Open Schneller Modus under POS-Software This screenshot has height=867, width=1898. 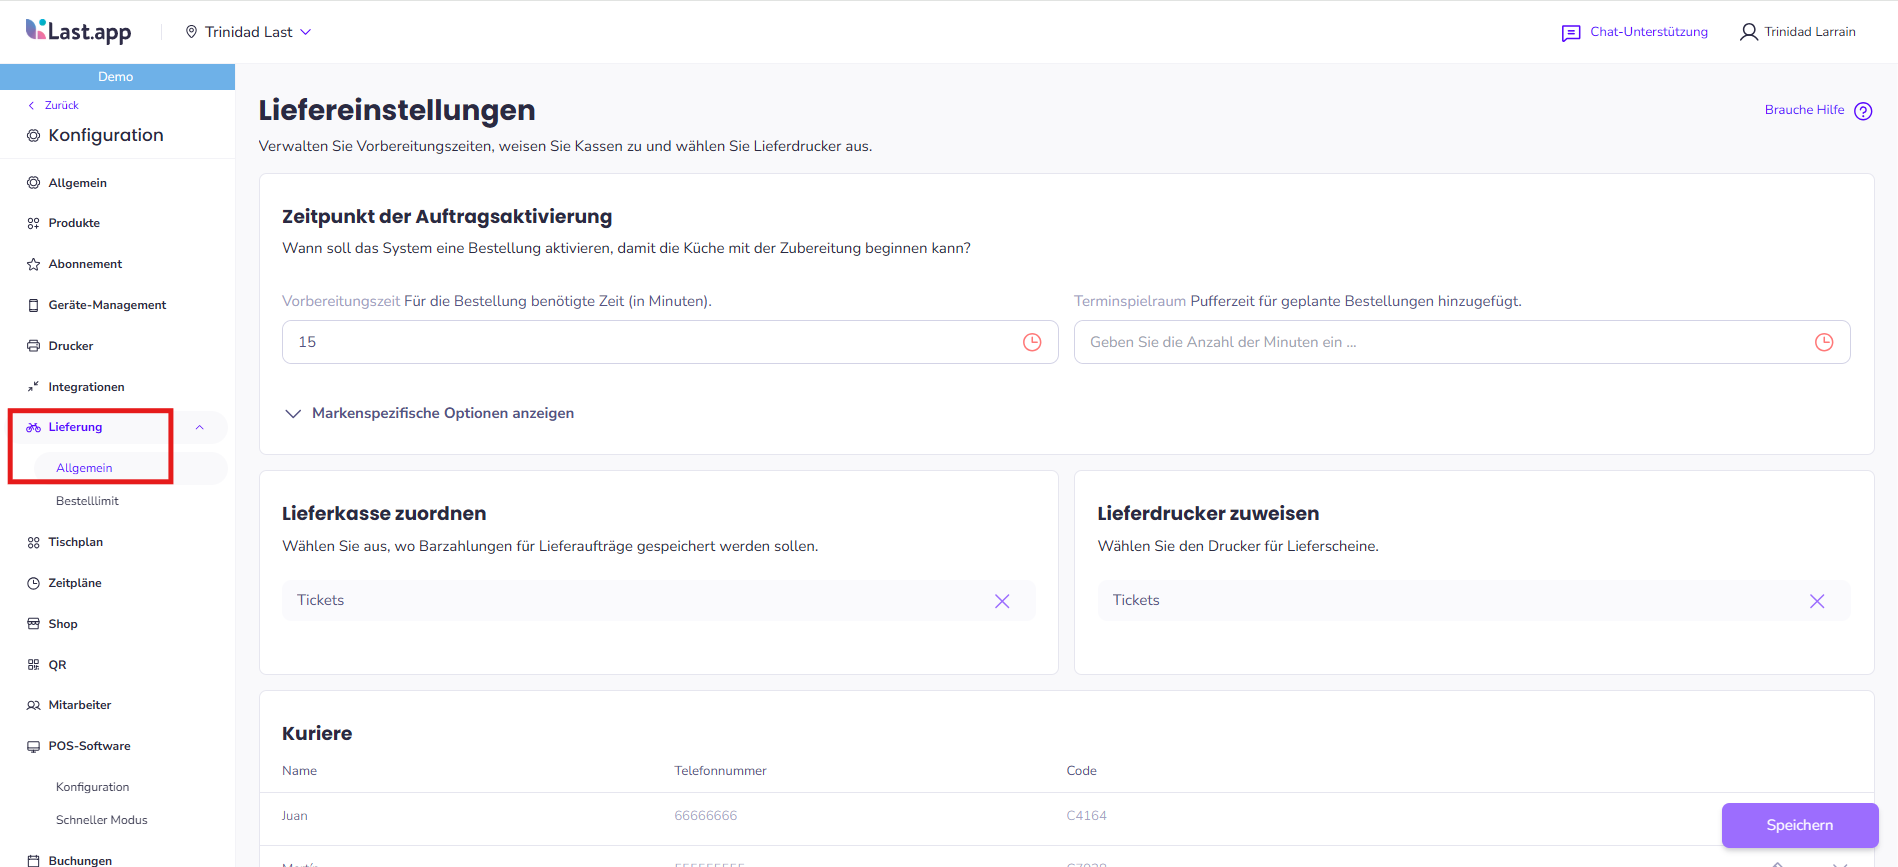[101, 820]
